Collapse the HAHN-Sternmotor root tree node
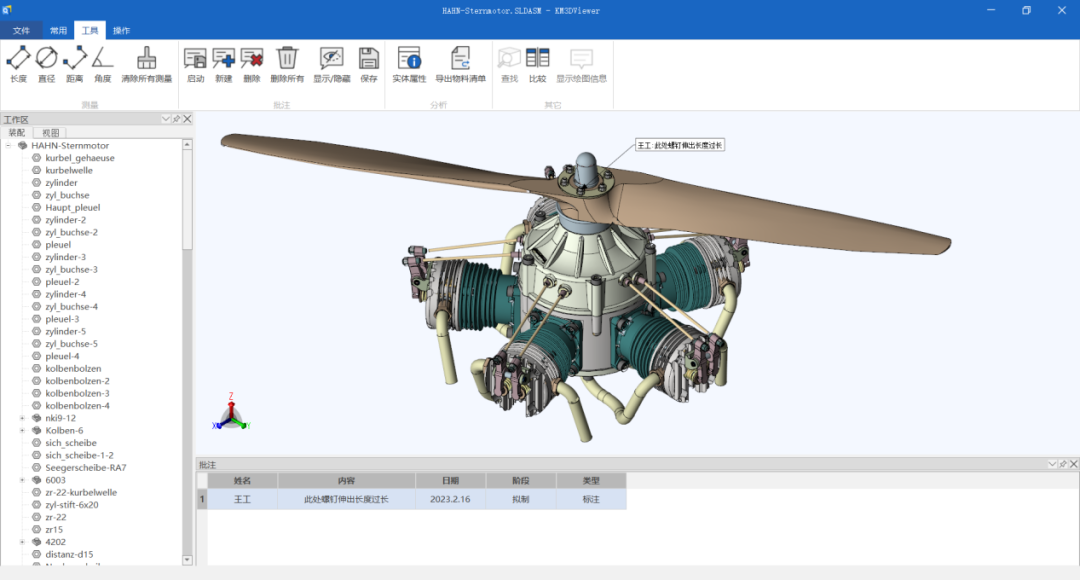The width and height of the screenshot is (1080, 580). coord(8,146)
